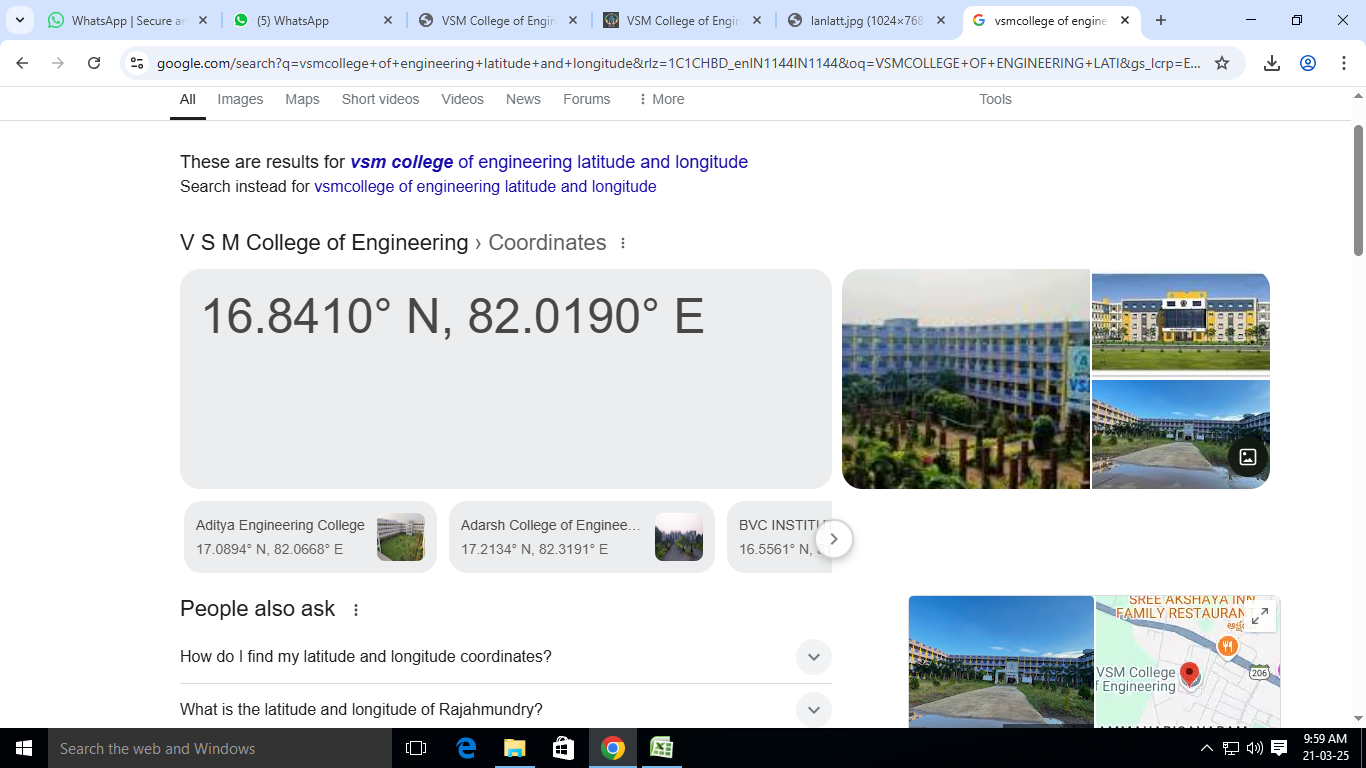Image resolution: width=1366 pixels, height=768 pixels.
Task: Open Chrome three-dot menu
Action: [1344, 63]
